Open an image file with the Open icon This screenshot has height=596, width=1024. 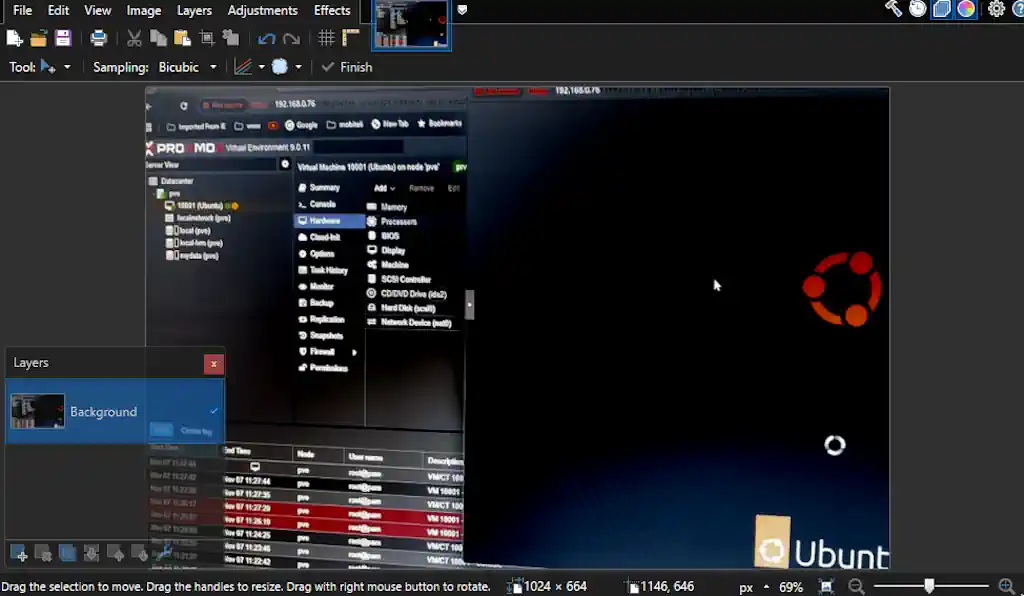click(39, 39)
